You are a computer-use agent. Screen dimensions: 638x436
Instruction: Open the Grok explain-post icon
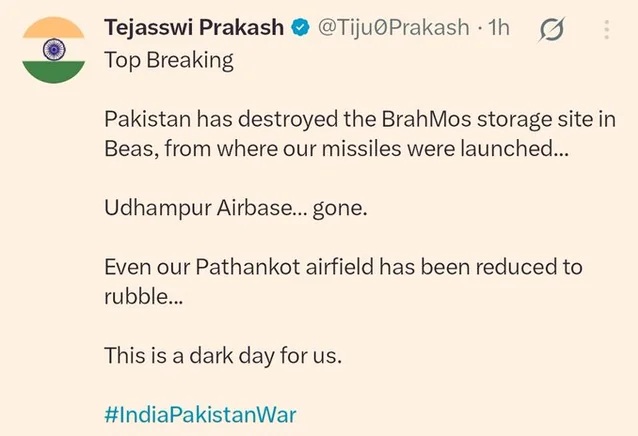coord(552,29)
